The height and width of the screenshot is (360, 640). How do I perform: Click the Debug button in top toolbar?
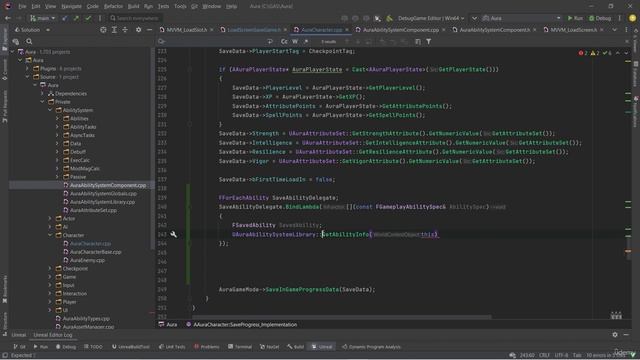pos(600,18)
